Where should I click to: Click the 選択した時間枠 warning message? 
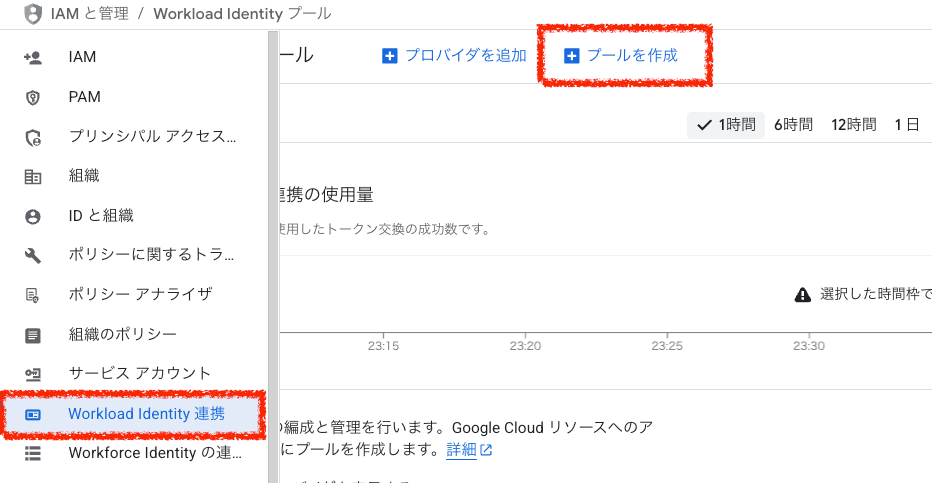pyautogui.click(x=876, y=294)
